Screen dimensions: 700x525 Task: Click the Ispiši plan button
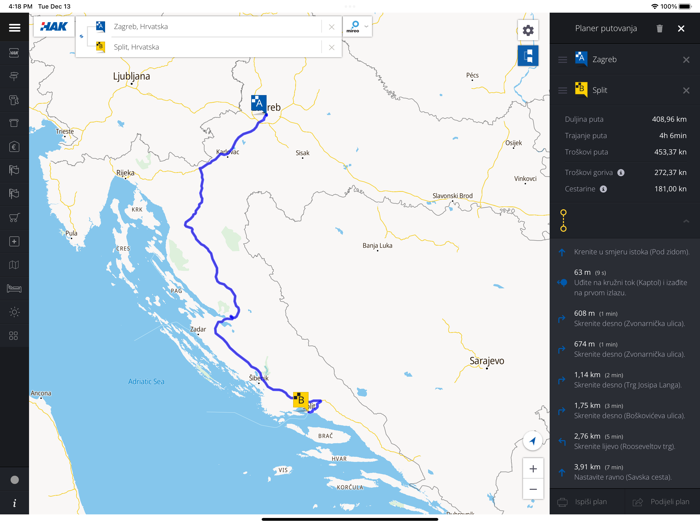(x=587, y=502)
